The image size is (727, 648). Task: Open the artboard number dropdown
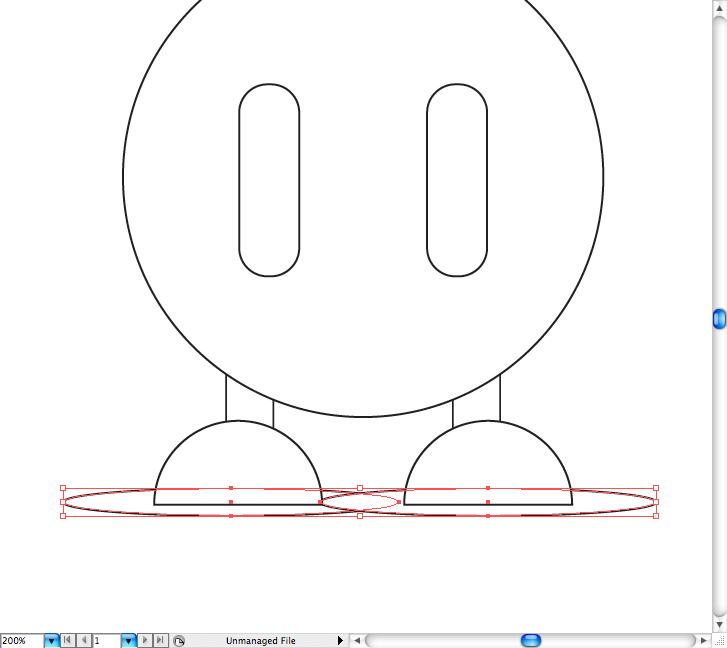pyautogui.click(x=128, y=640)
